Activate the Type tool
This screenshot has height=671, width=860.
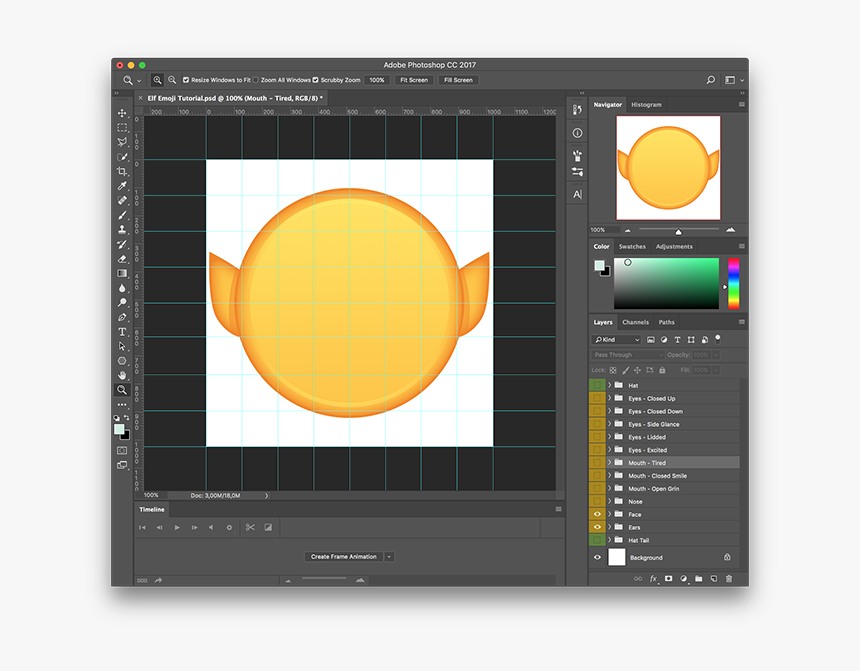pos(122,330)
